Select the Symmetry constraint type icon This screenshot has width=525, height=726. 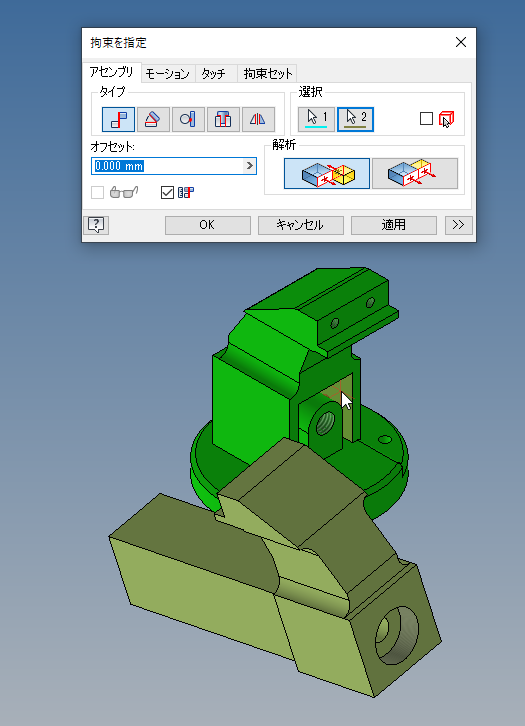pos(258,119)
